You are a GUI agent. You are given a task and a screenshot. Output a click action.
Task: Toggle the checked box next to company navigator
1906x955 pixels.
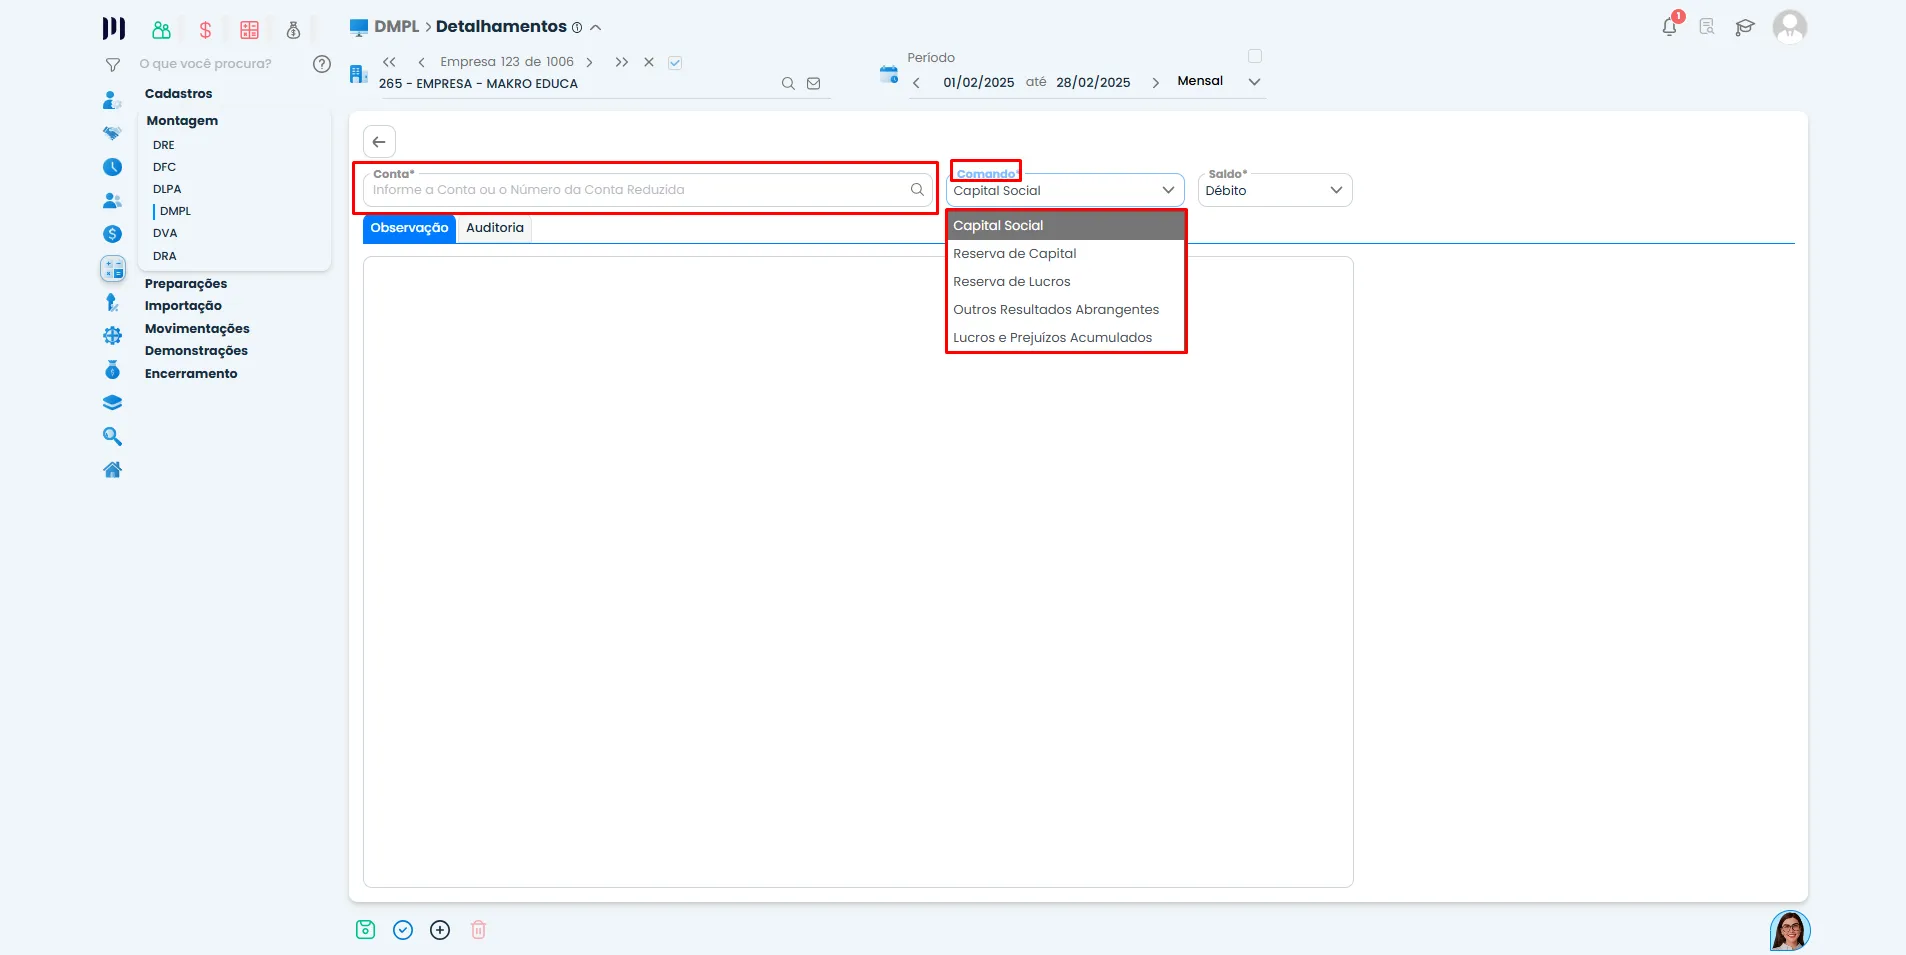point(675,62)
